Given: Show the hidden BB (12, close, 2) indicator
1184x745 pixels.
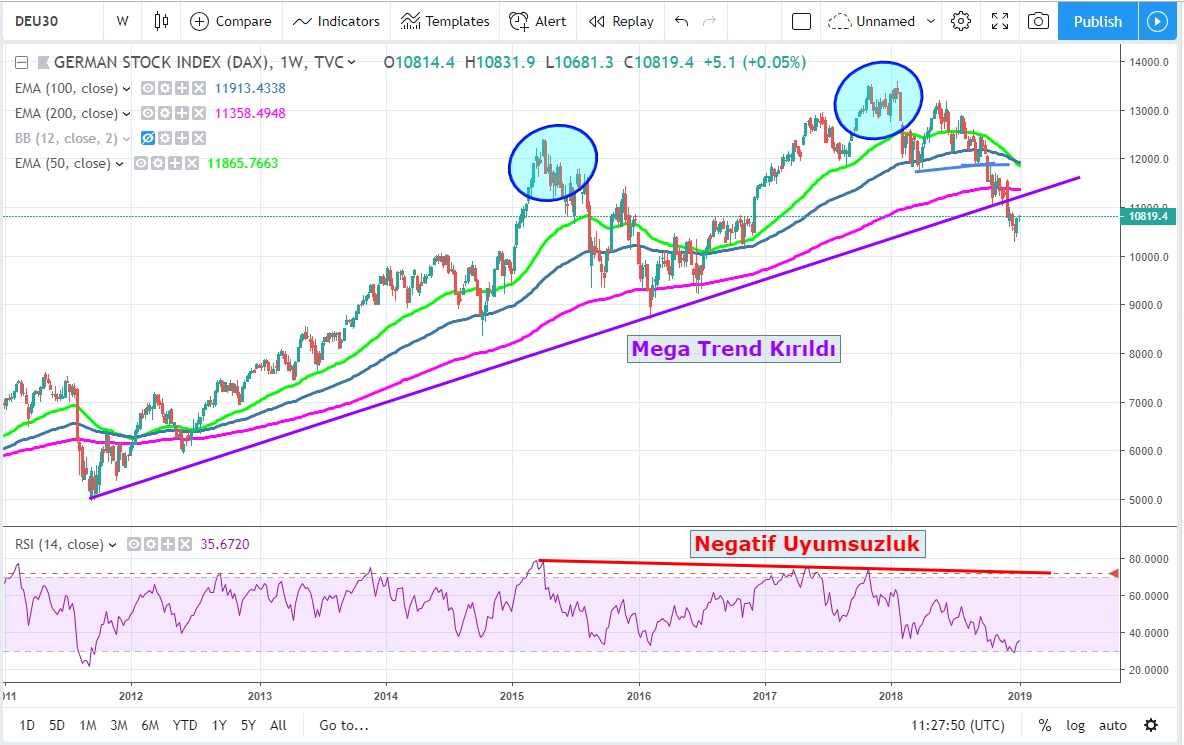Looking at the screenshot, I should [x=149, y=138].
